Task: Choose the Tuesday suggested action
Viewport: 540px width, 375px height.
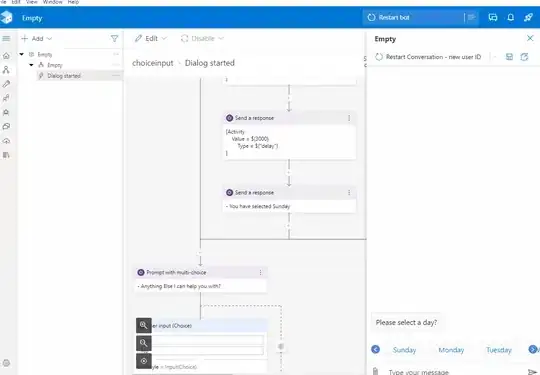Action: (499, 350)
